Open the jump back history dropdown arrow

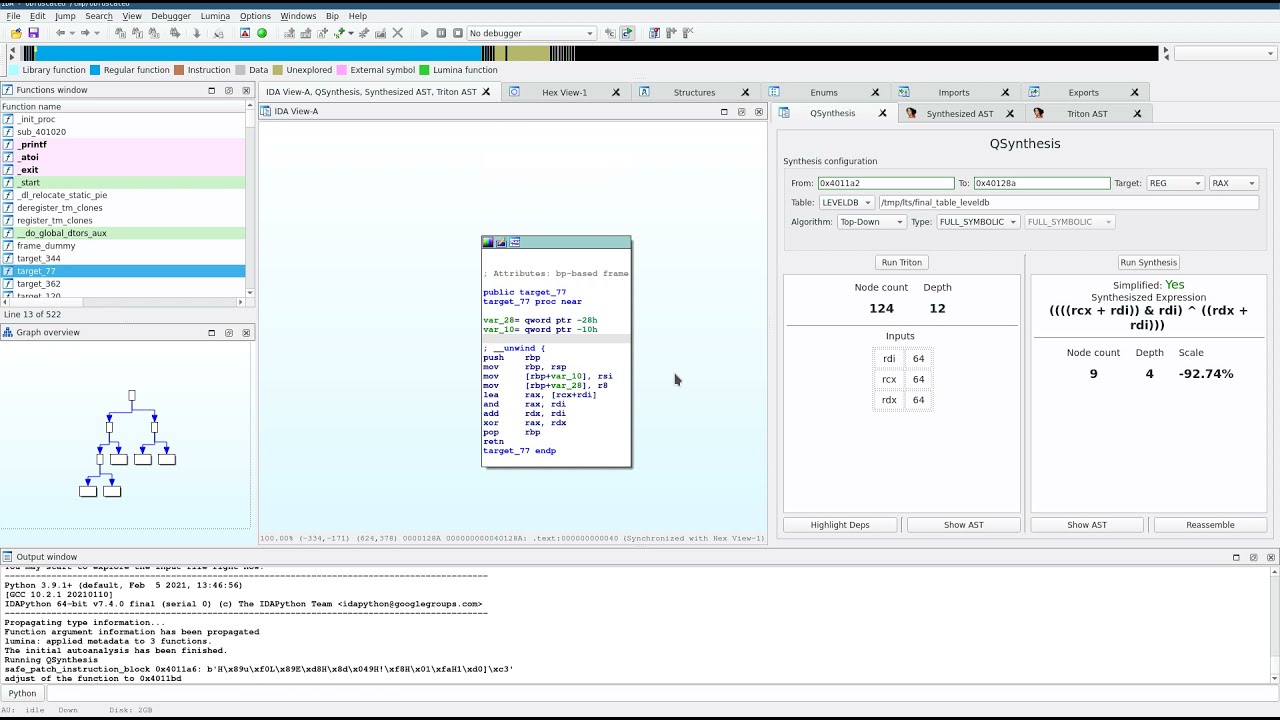click(72, 33)
